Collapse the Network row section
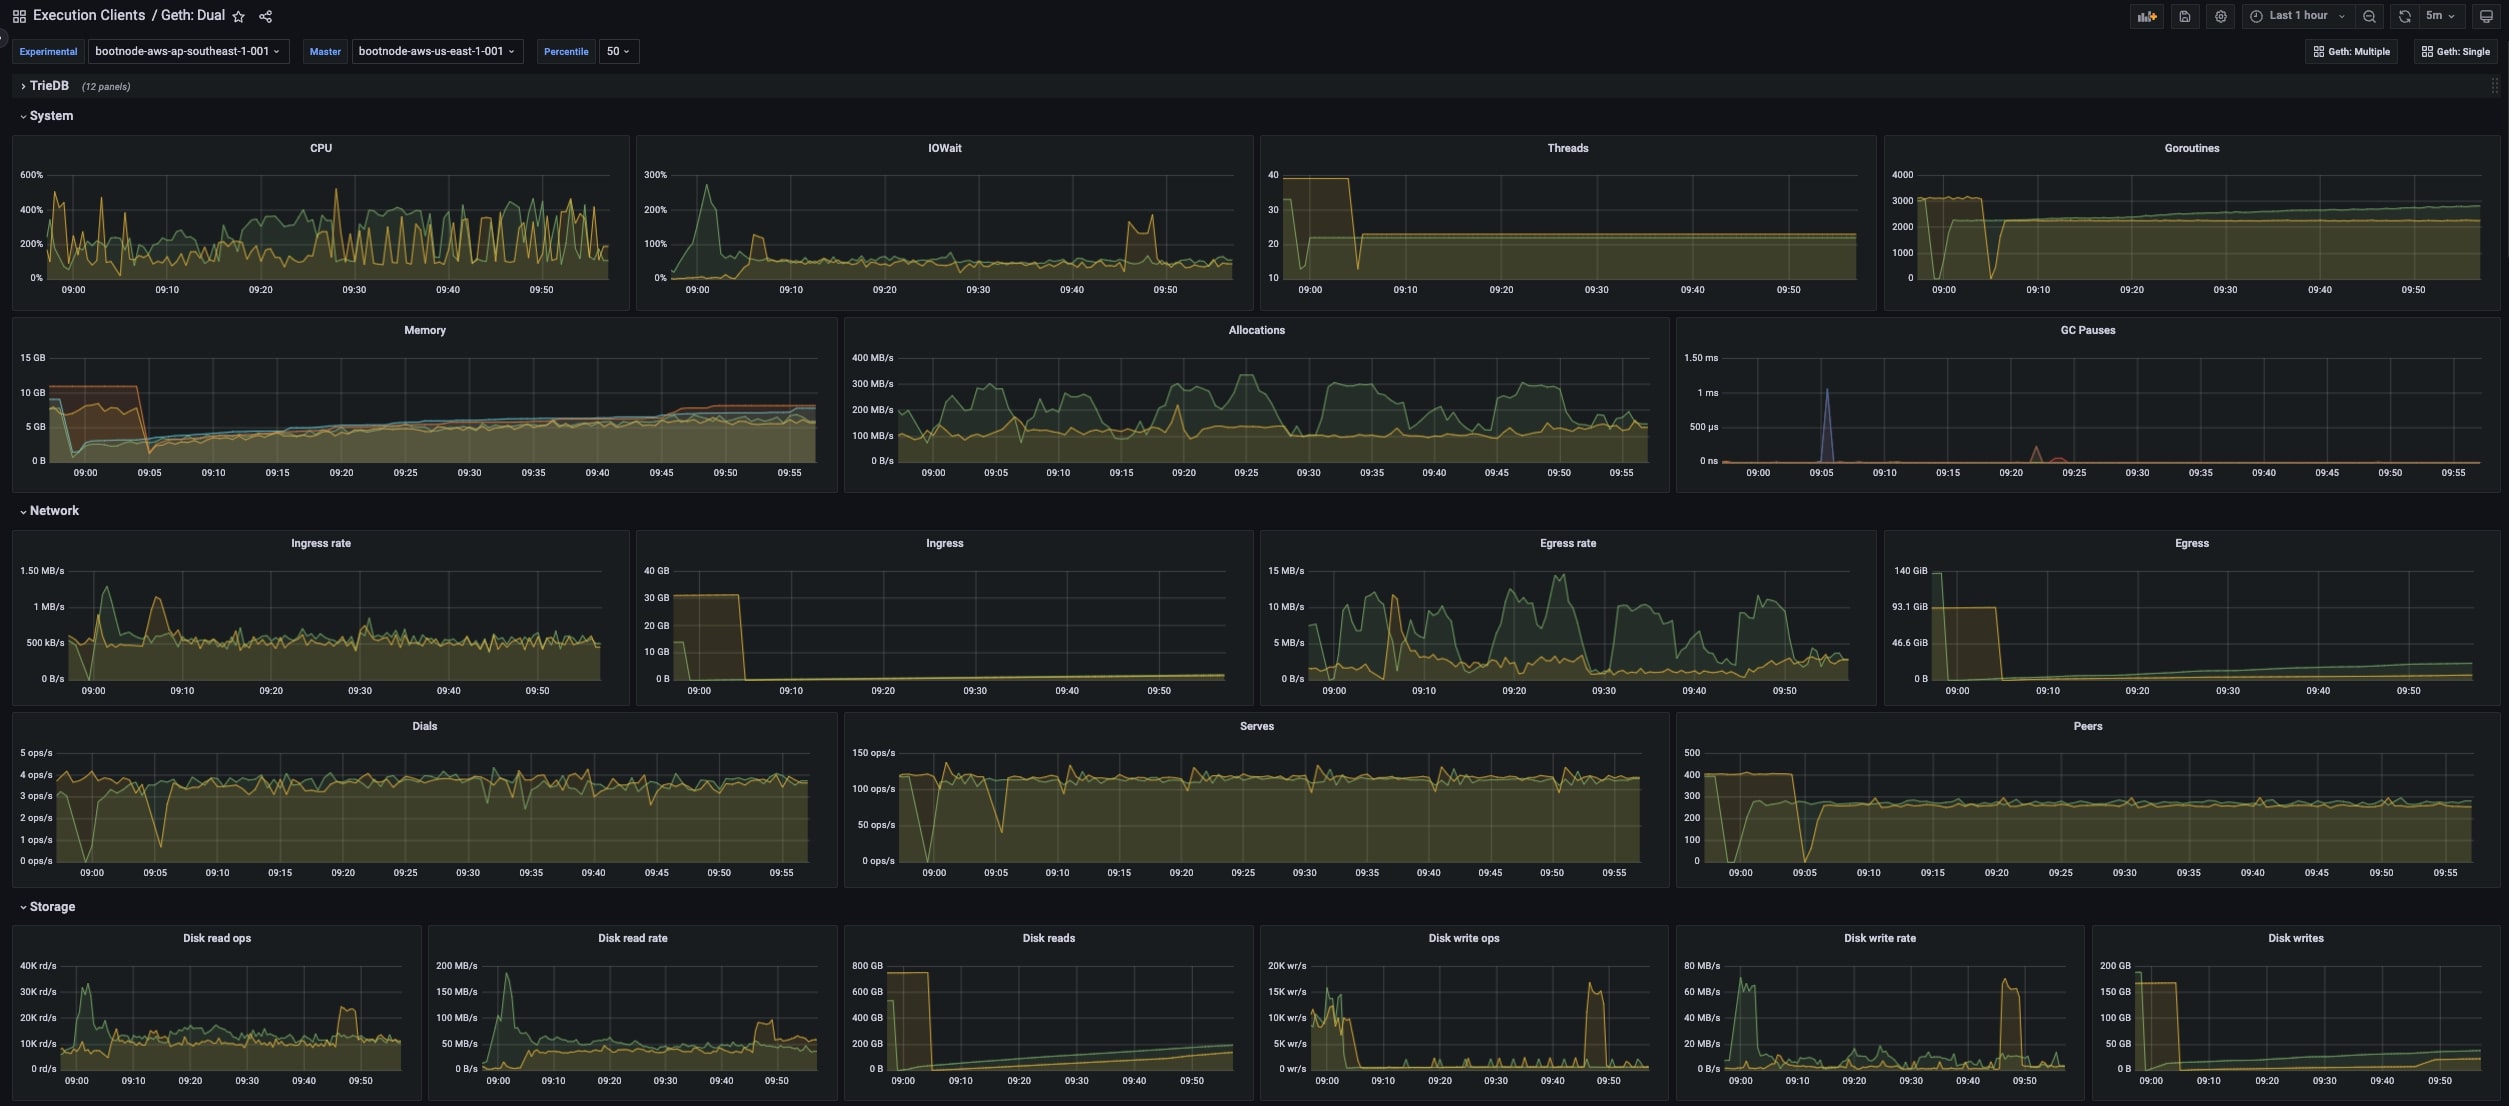The width and height of the screenshot is (2509, 1106). pyautogui.click(x=53, y=511)
